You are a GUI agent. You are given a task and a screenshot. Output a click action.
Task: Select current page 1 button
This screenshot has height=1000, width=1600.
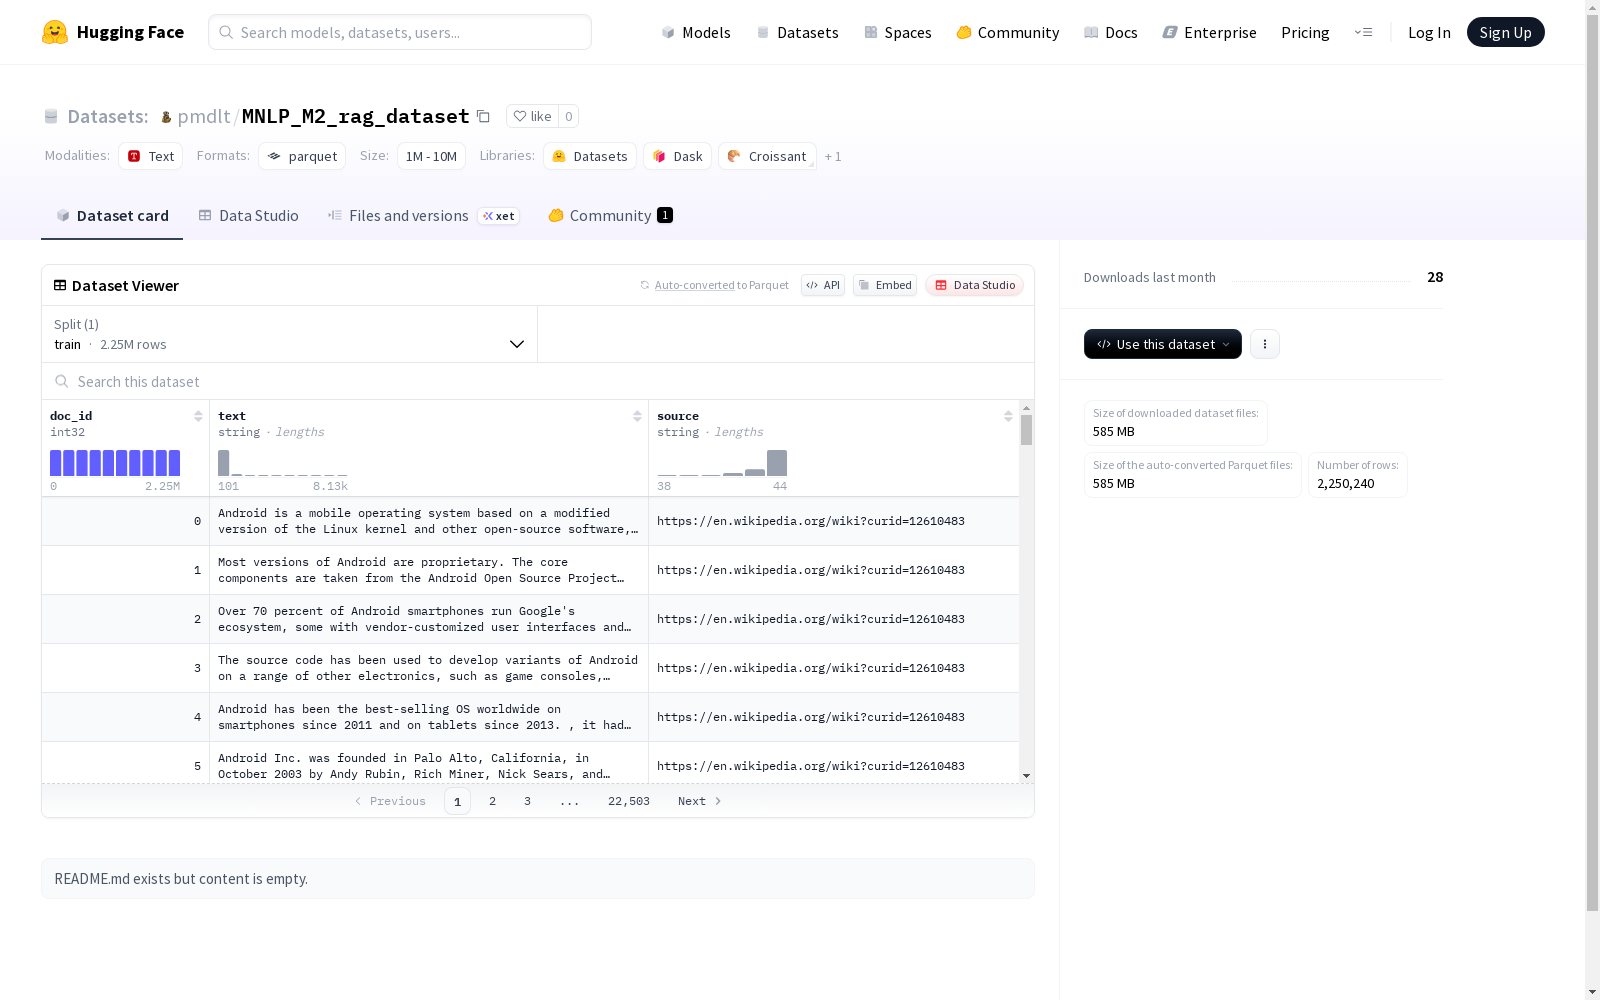pyautogui.click(x=457, y=801)
